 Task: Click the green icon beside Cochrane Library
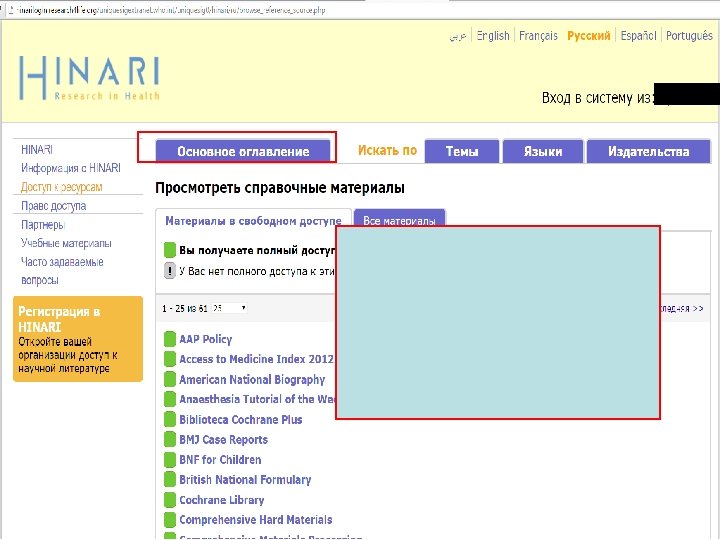(x=170, y=500)
